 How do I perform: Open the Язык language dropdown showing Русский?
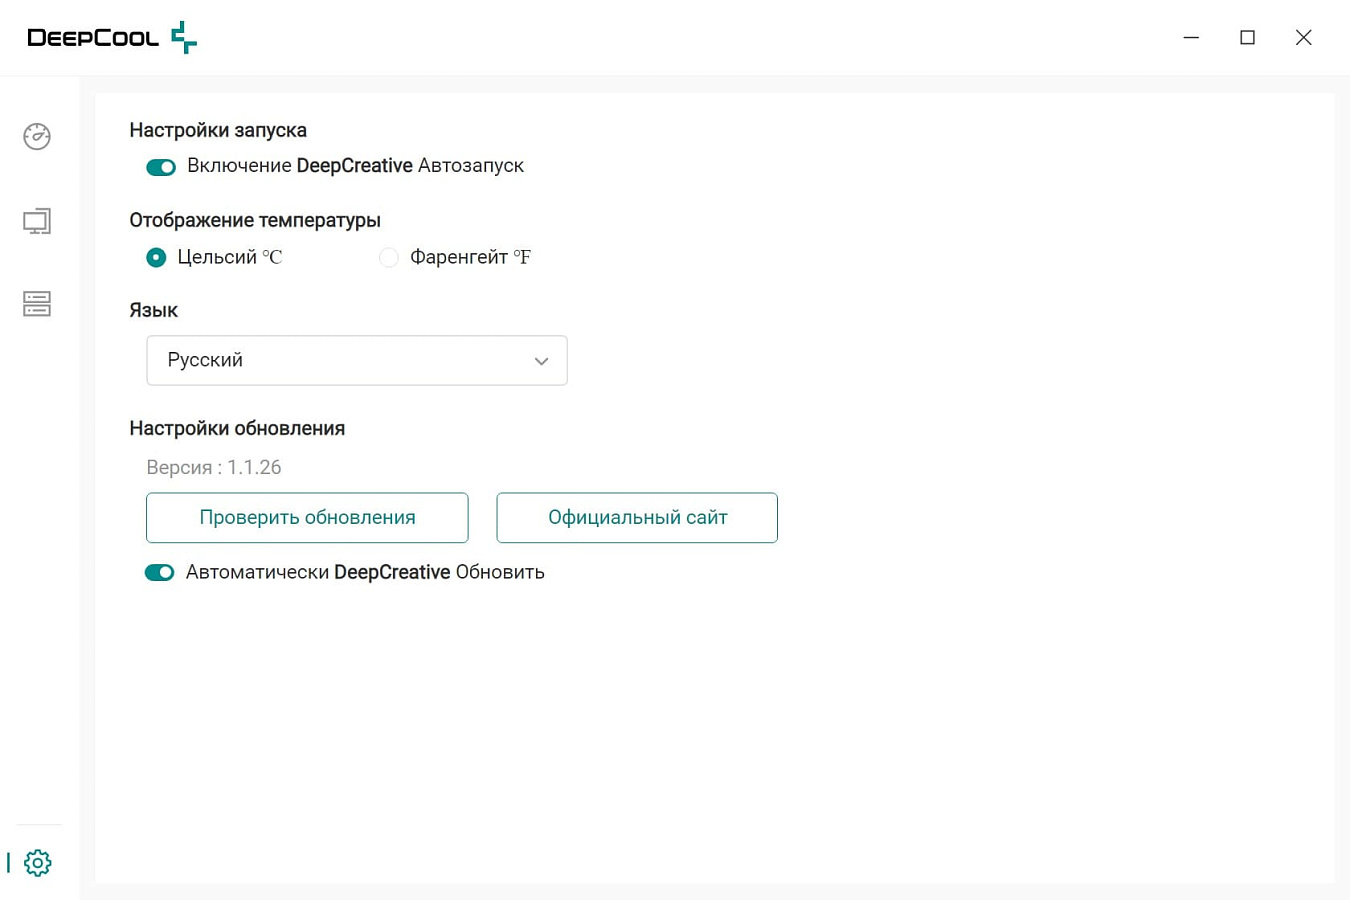pyautogui.click(x=357, y=360)
